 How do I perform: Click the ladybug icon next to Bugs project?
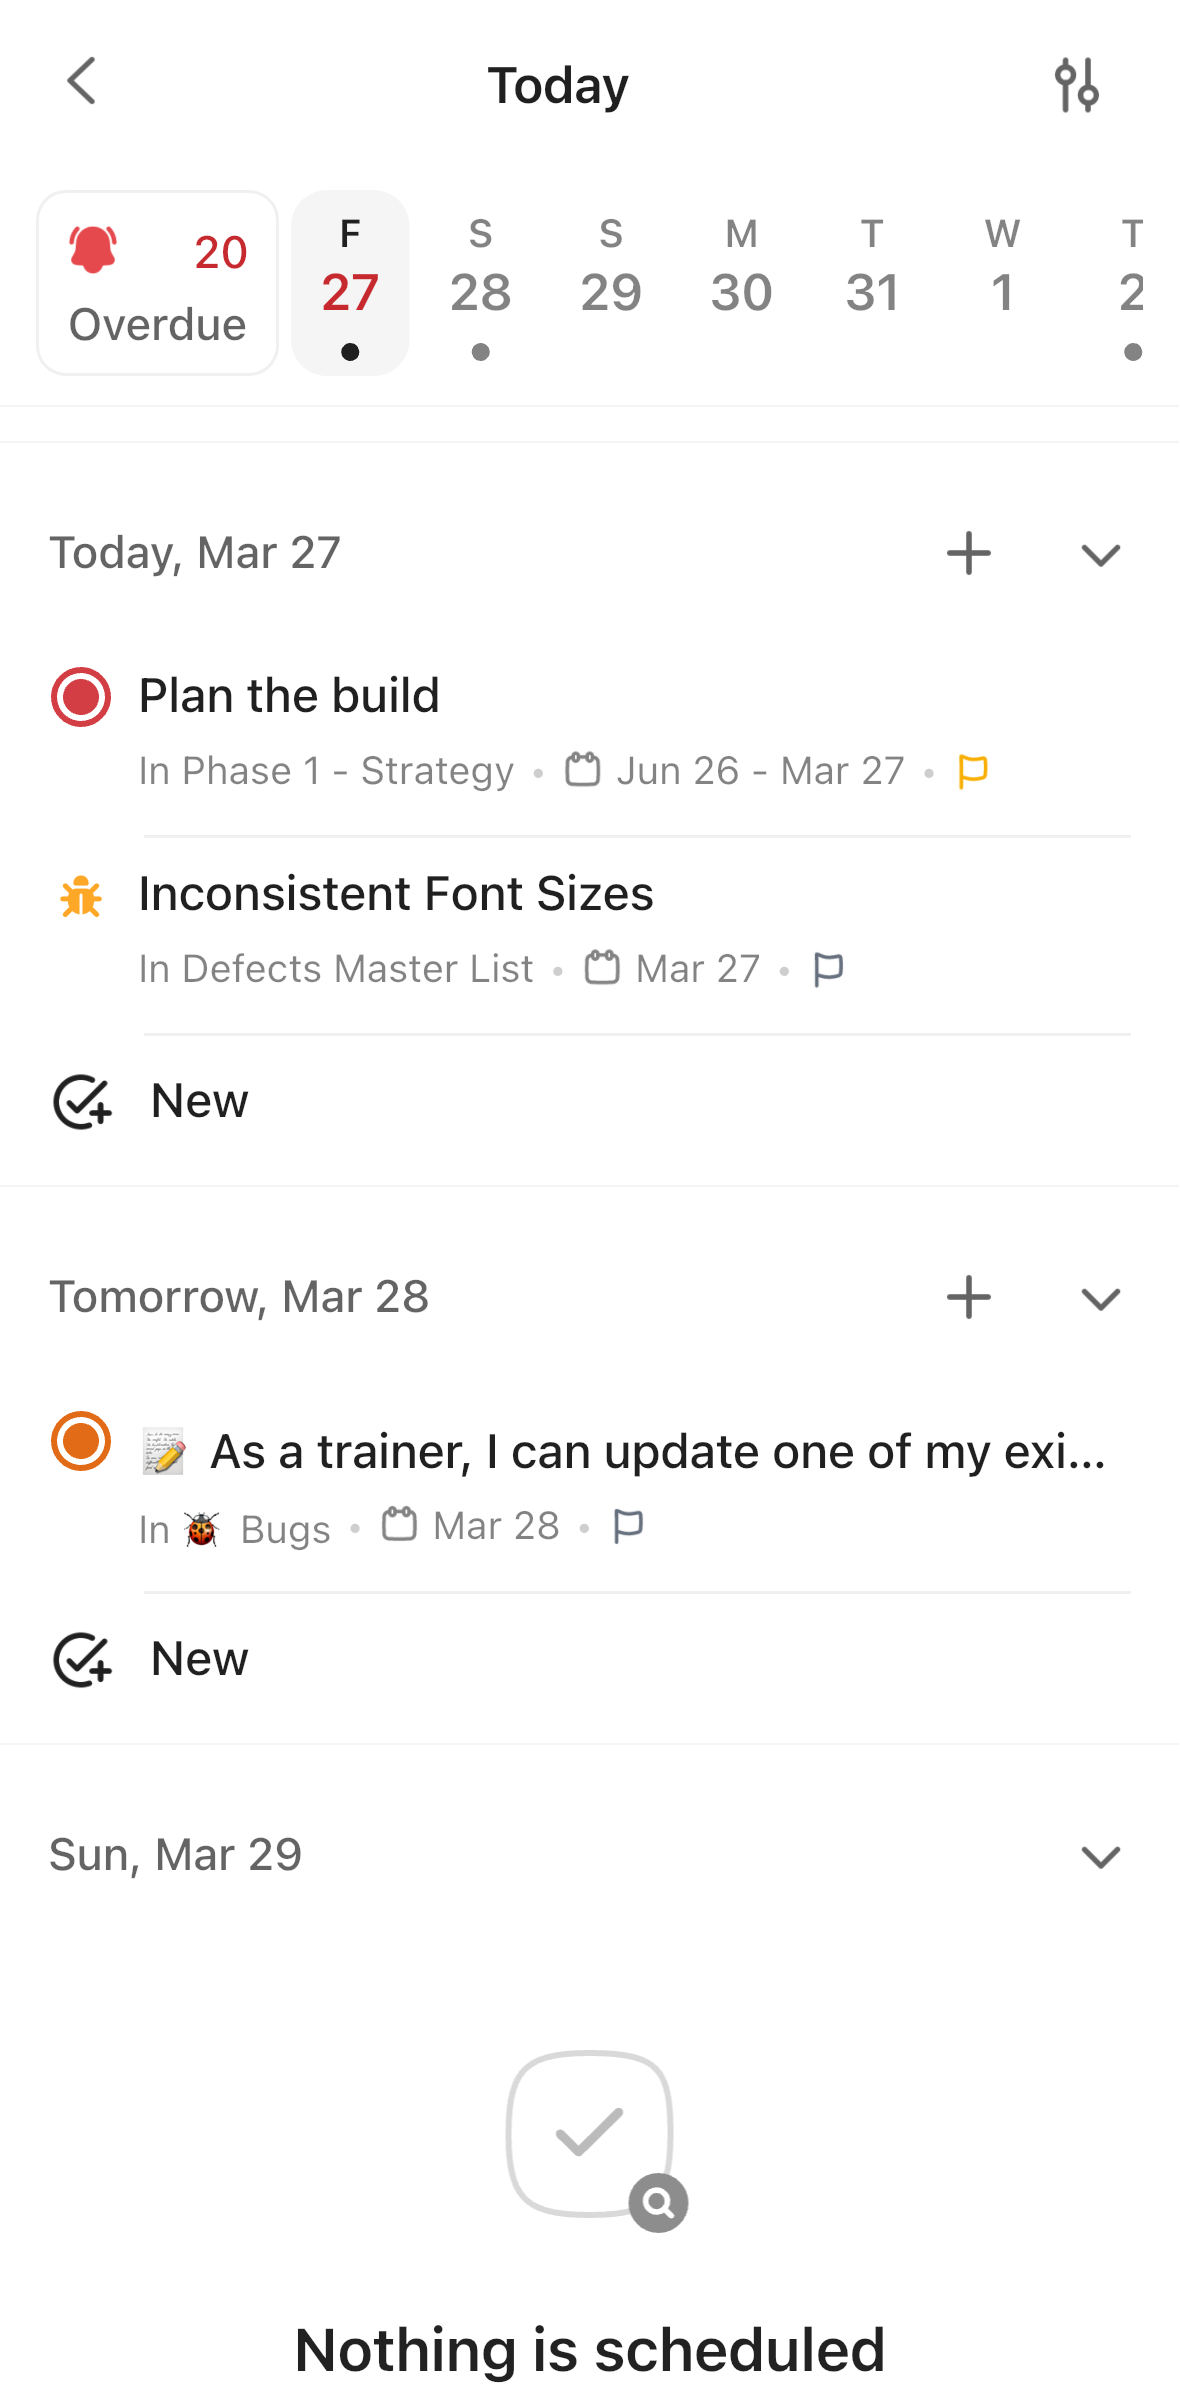(x=202, y=1528)
